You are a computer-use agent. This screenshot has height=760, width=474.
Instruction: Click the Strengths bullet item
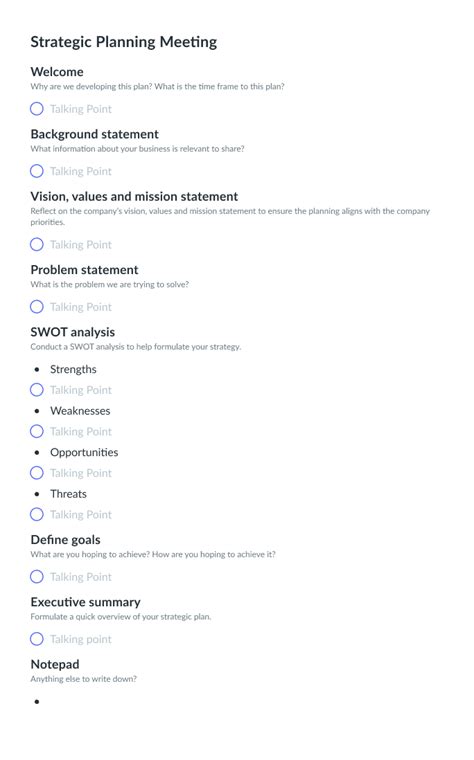click(73, 369)
